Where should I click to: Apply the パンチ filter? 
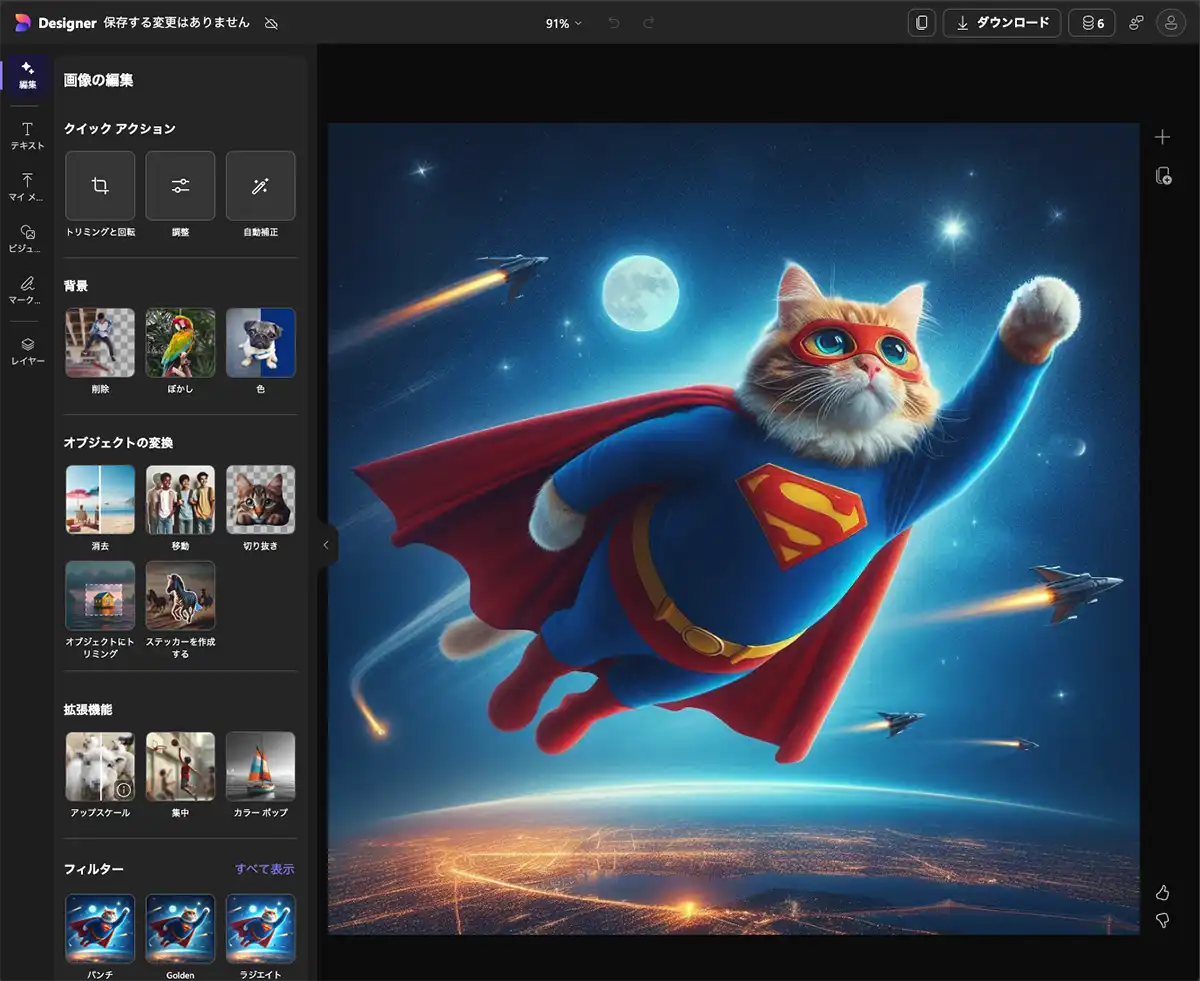coord(100,928)
